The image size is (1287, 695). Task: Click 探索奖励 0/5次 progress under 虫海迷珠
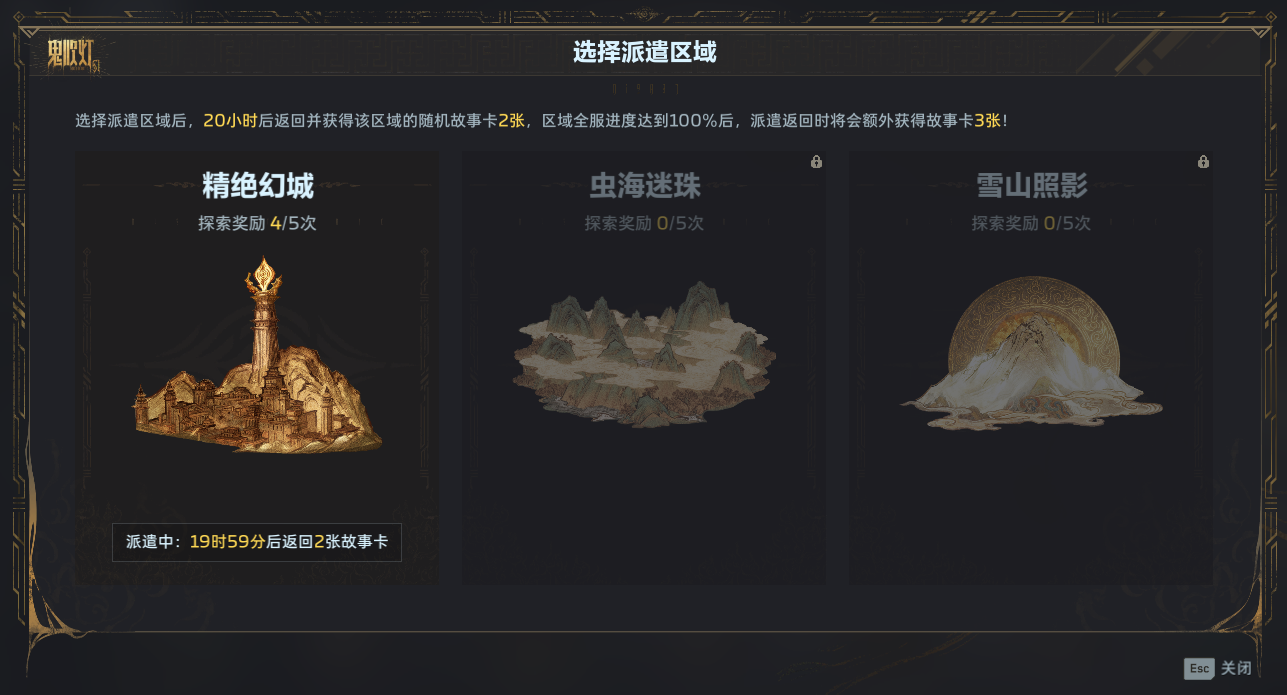(645, 223)
